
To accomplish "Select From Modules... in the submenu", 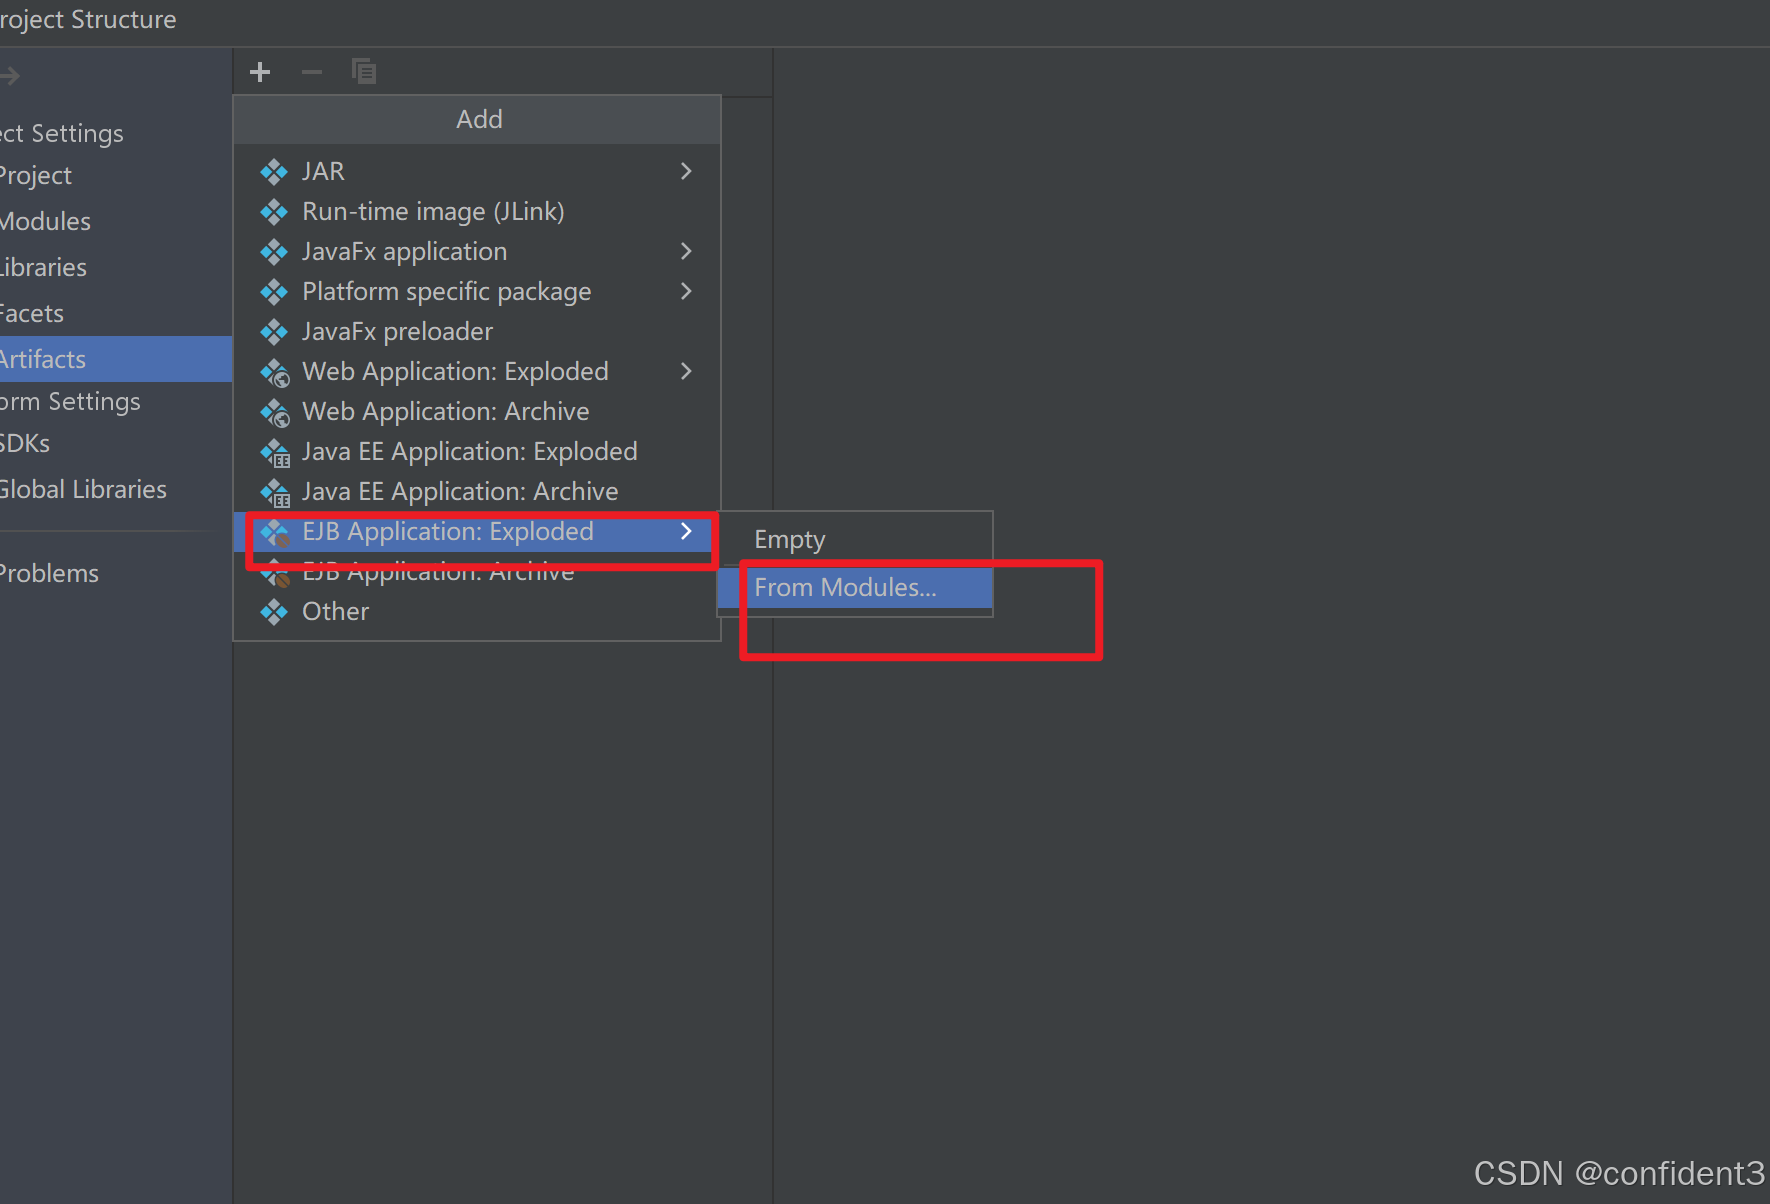I will coord(855,587).
